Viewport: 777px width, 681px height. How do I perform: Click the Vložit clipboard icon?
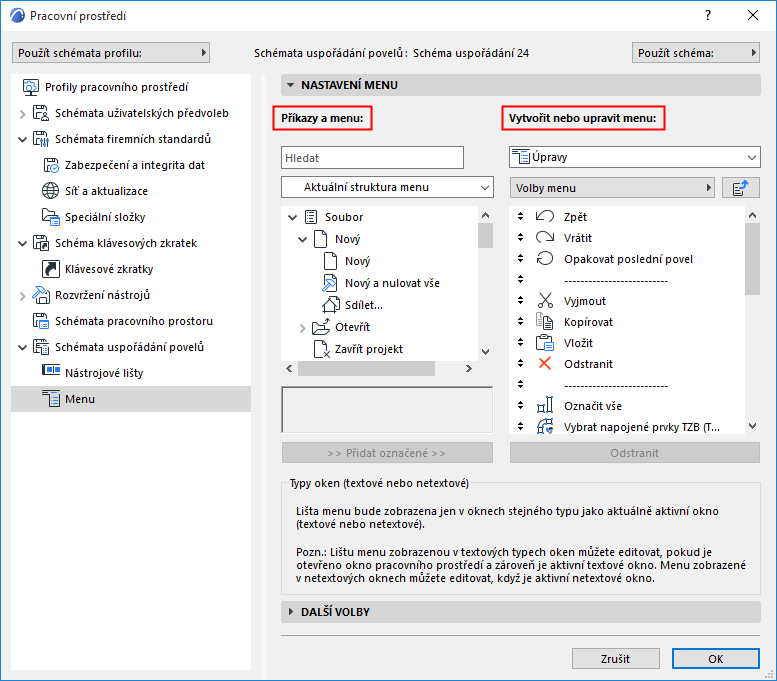[545, 343]
